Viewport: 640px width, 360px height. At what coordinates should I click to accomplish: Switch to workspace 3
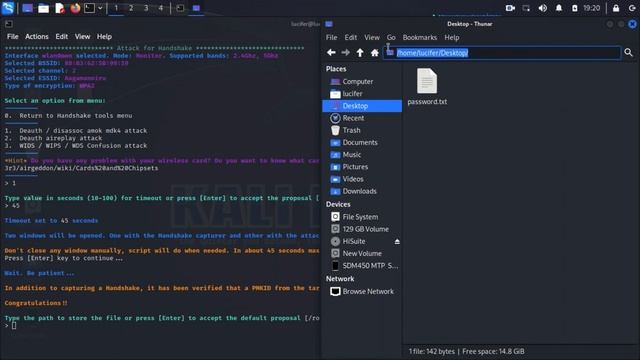coord(146,8)
